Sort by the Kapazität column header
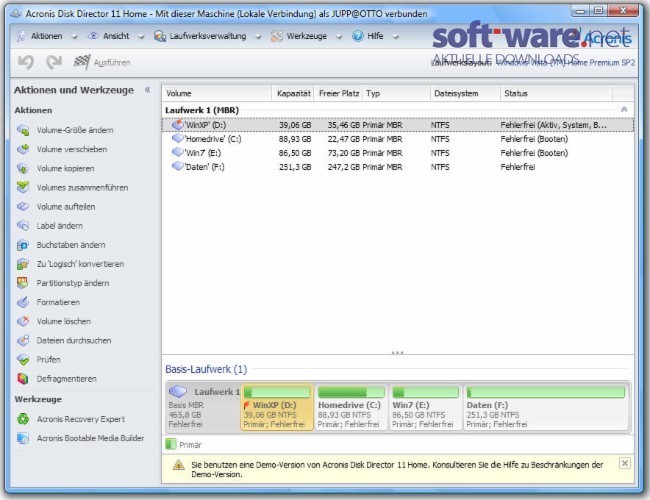Viewport: 650px width, 500px height. click(x=293, y=94)
